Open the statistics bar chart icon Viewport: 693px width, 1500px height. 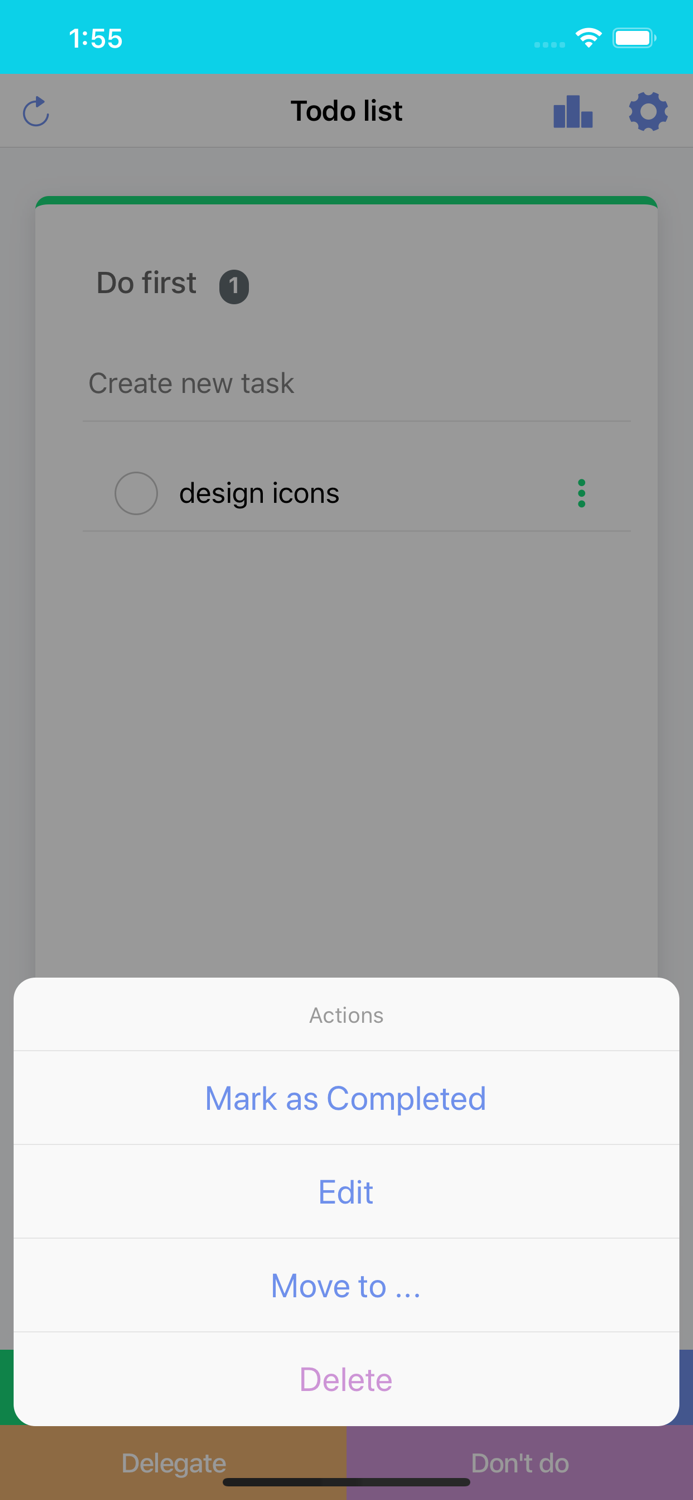pyautogui.click(x=573, y=111)
